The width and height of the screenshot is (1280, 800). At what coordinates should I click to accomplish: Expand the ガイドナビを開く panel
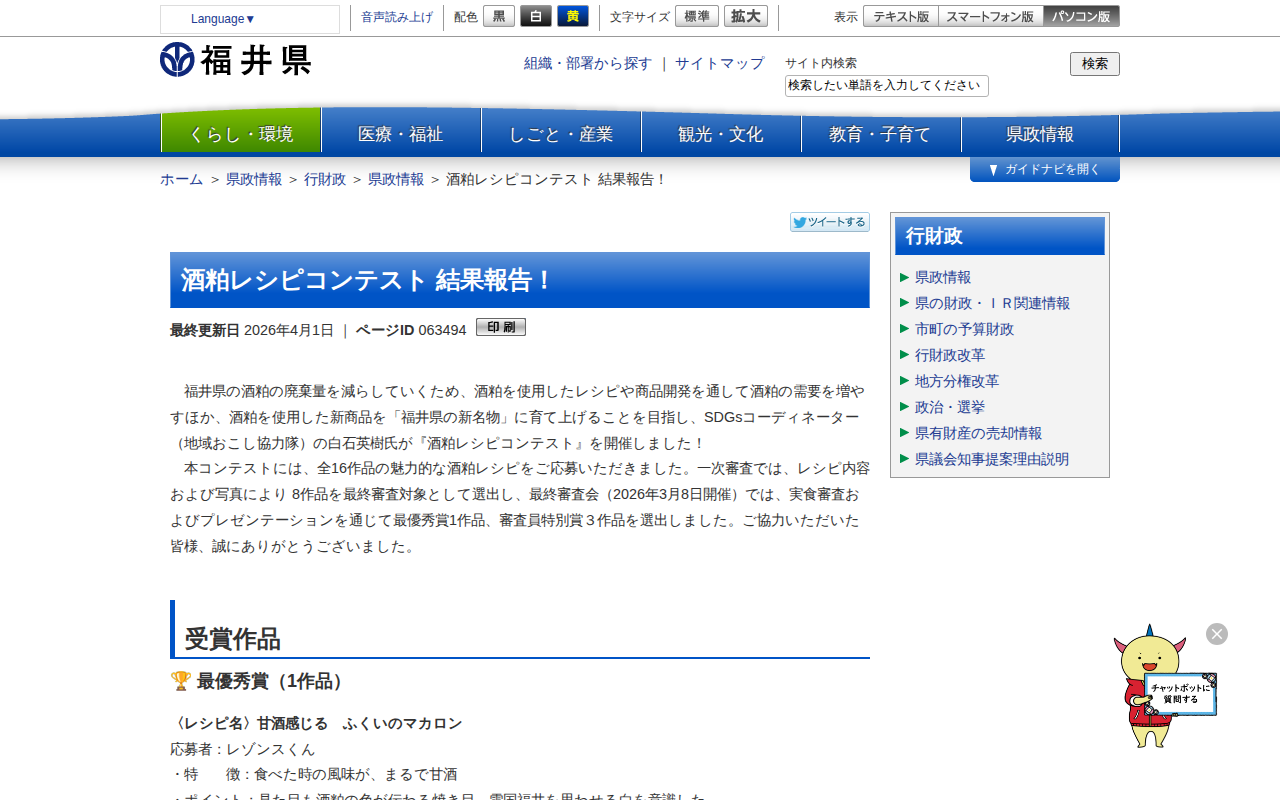[1045, 170]
